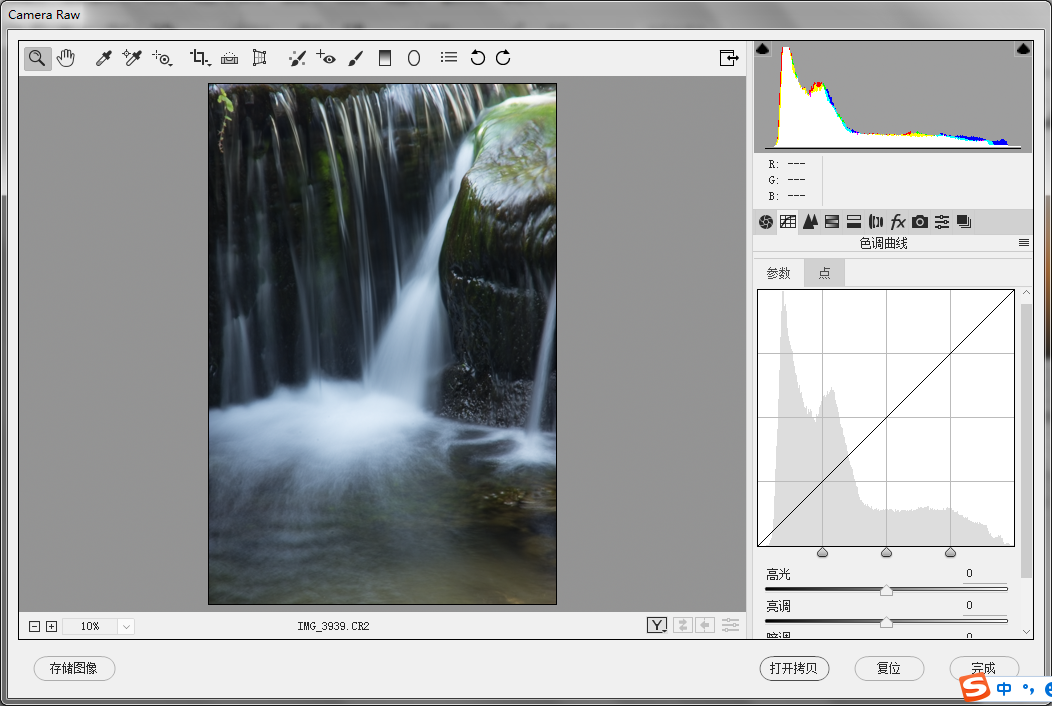Zoom in with the plus button
1052x706 pixels.
[x=51, y=626]
